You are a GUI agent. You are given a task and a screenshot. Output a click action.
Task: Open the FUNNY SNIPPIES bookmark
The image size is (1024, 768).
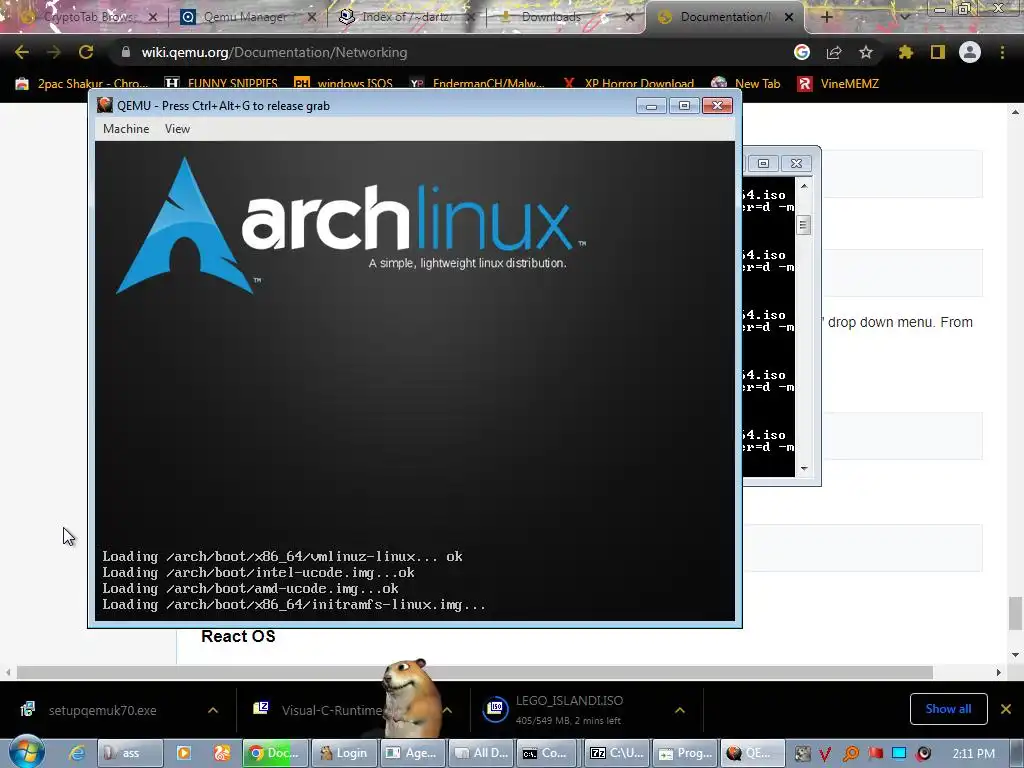click(221, 84)
